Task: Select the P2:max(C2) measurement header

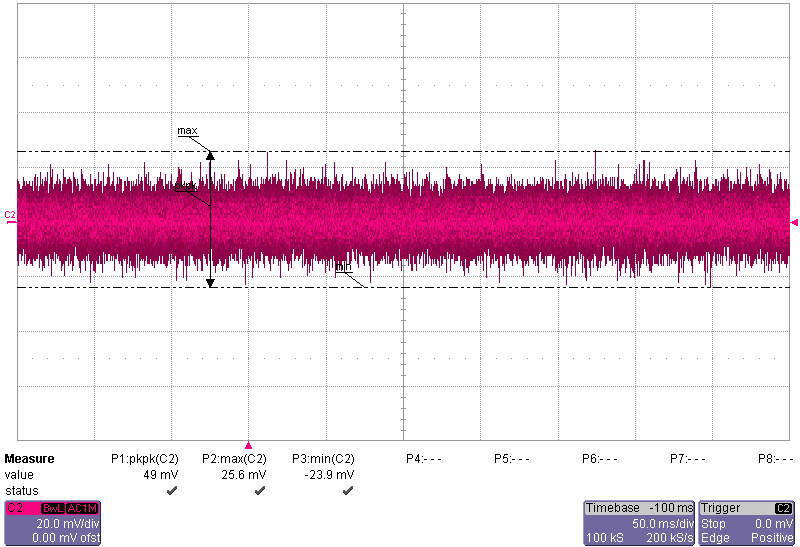Action: tap(234, 459)
